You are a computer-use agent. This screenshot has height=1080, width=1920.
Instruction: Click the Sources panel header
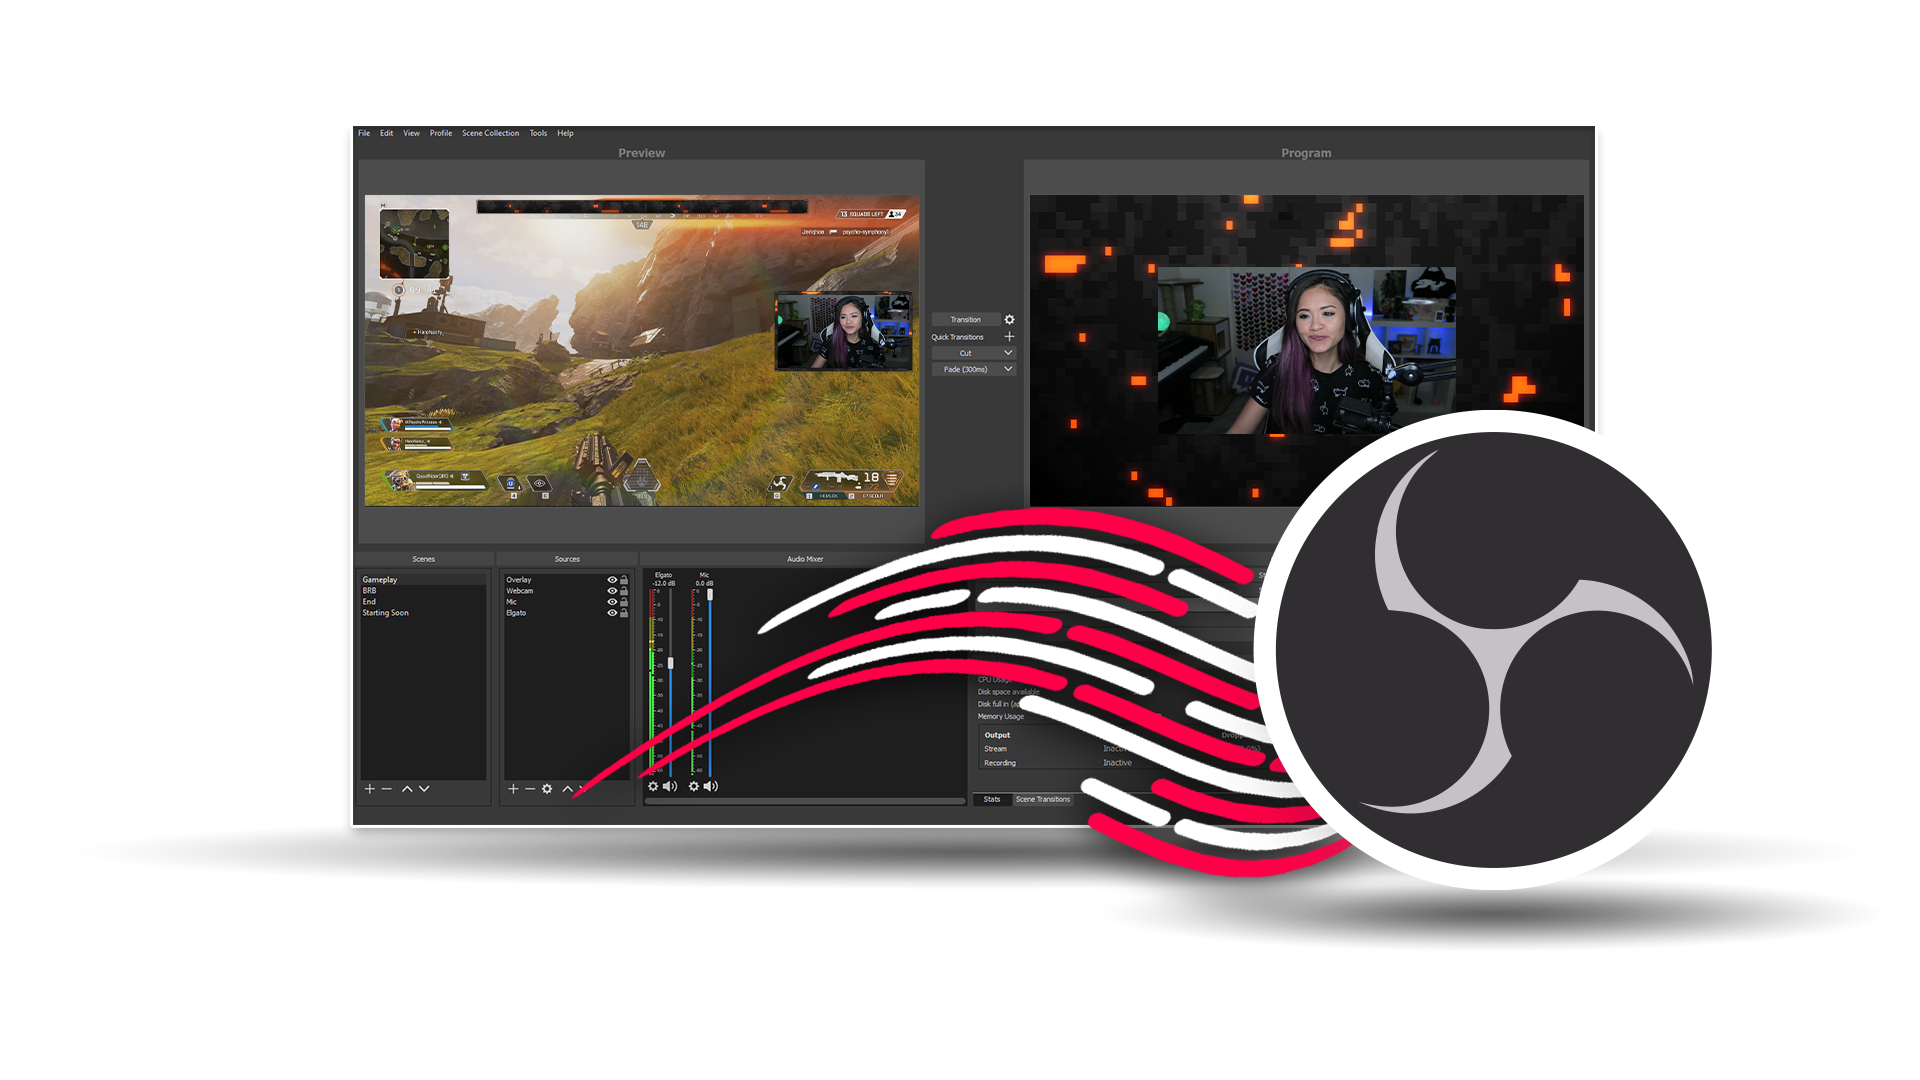(x=567, y=559)
